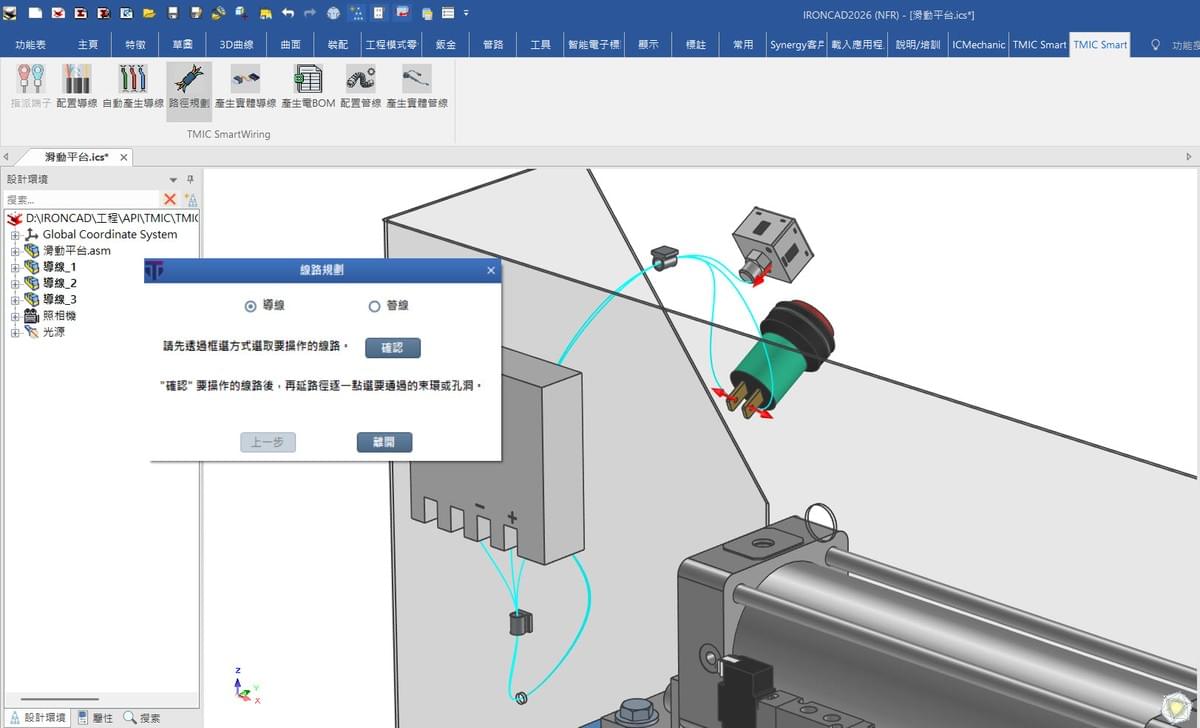The height and width of the screenshot is (728, 1200).
Task: Select the 導線 radio button
Action: 251,306
